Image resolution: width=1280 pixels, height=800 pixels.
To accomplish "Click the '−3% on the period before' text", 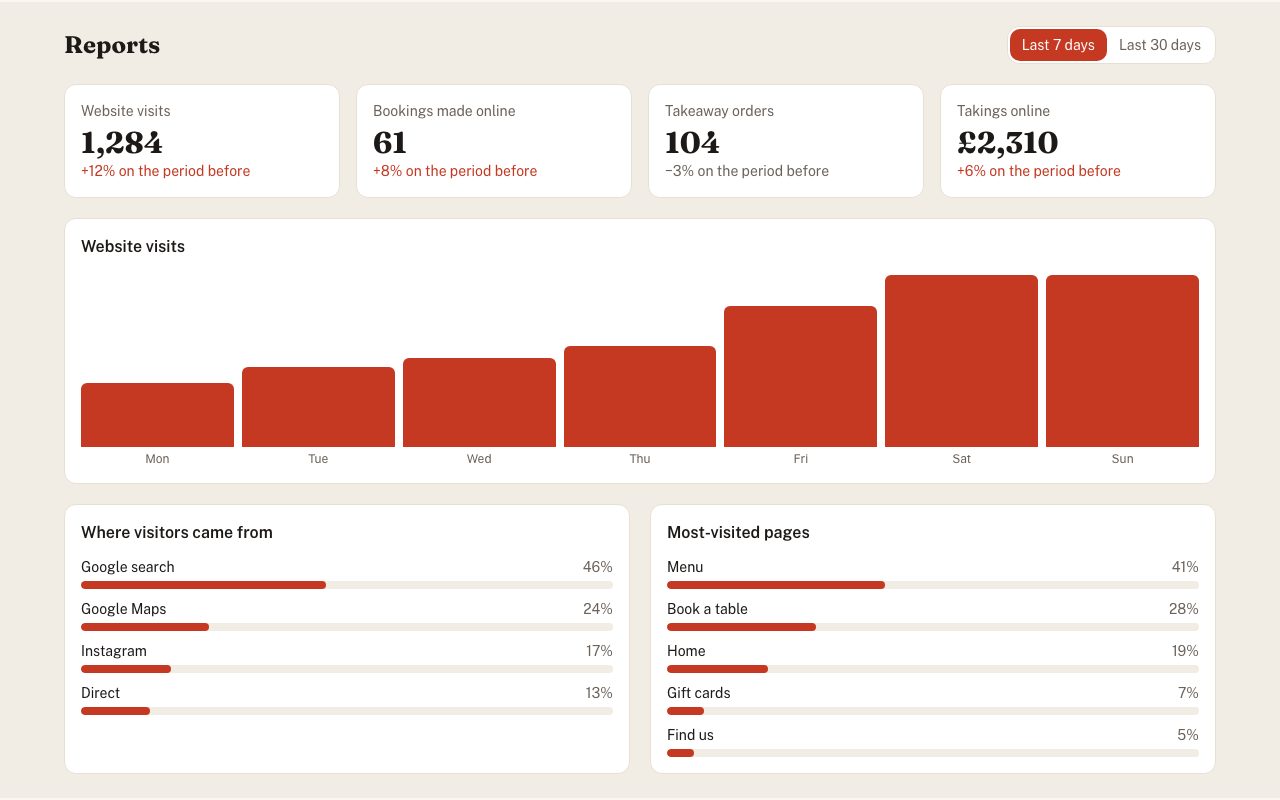I will [x=747, y=171].
